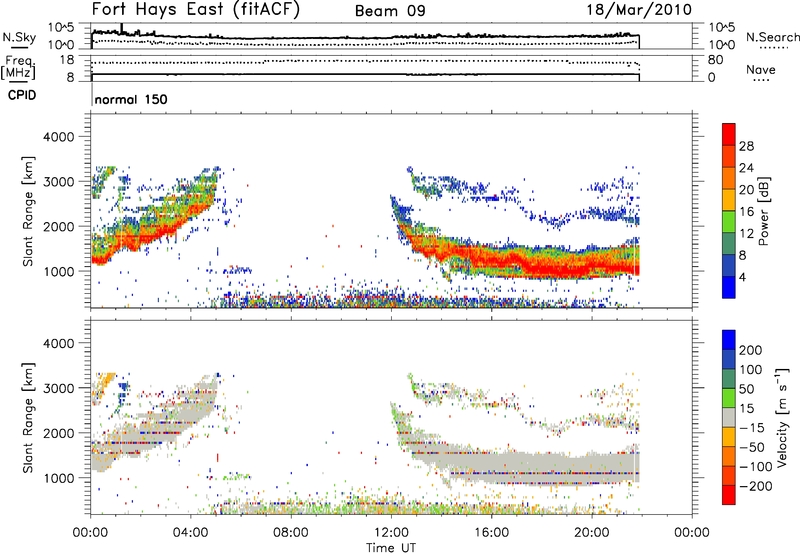Select the "24" label on Power color bar
The image size is (800, 554).
[x=746, y=168]
